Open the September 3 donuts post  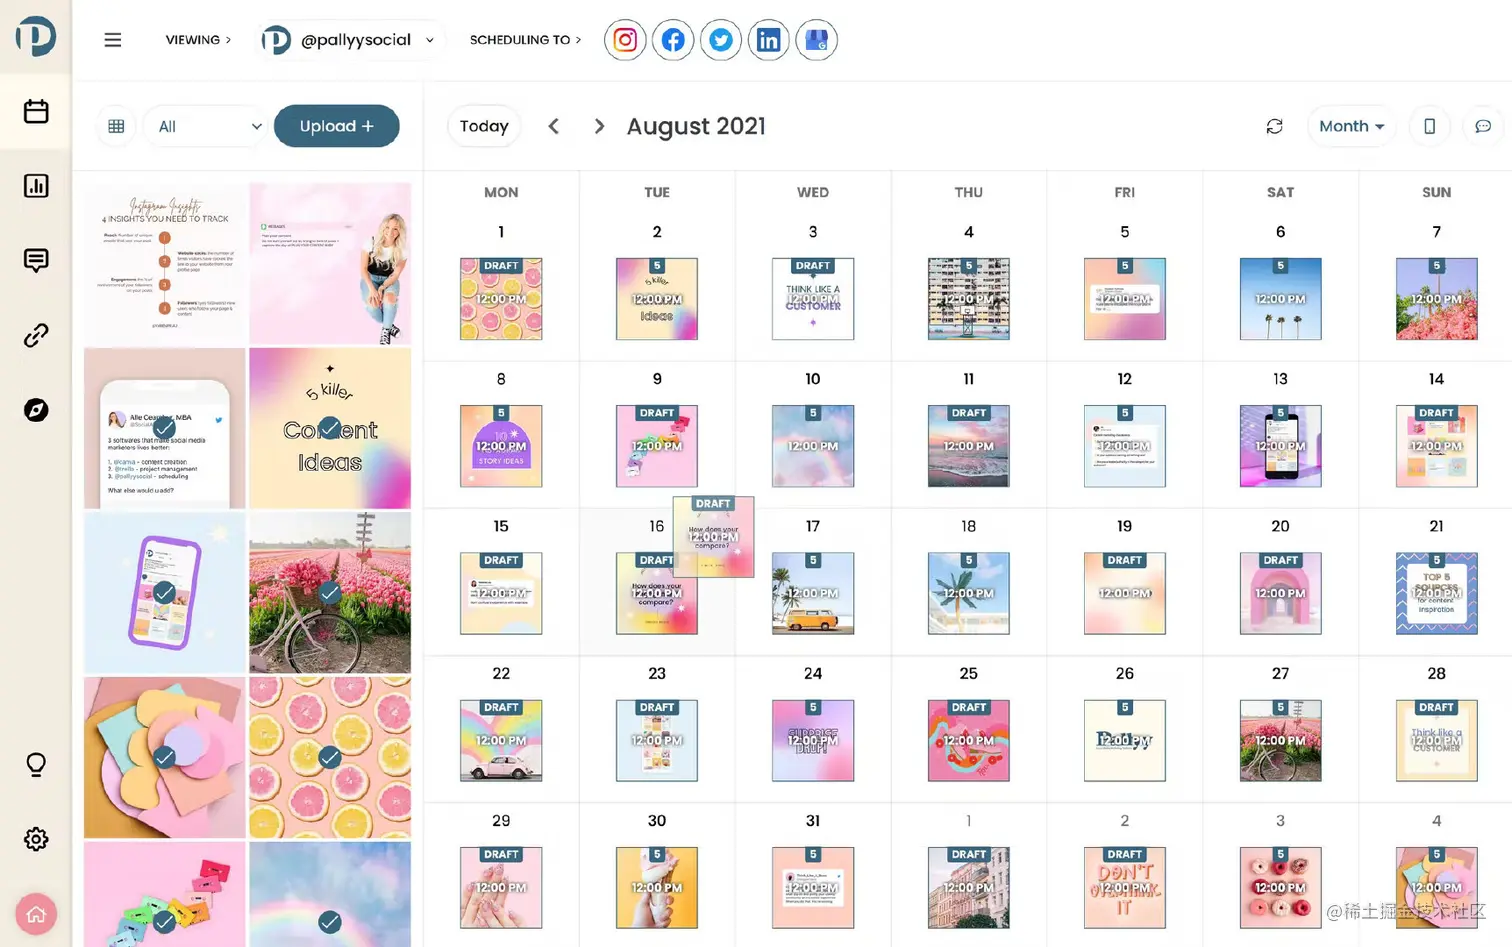point(1280,888)
